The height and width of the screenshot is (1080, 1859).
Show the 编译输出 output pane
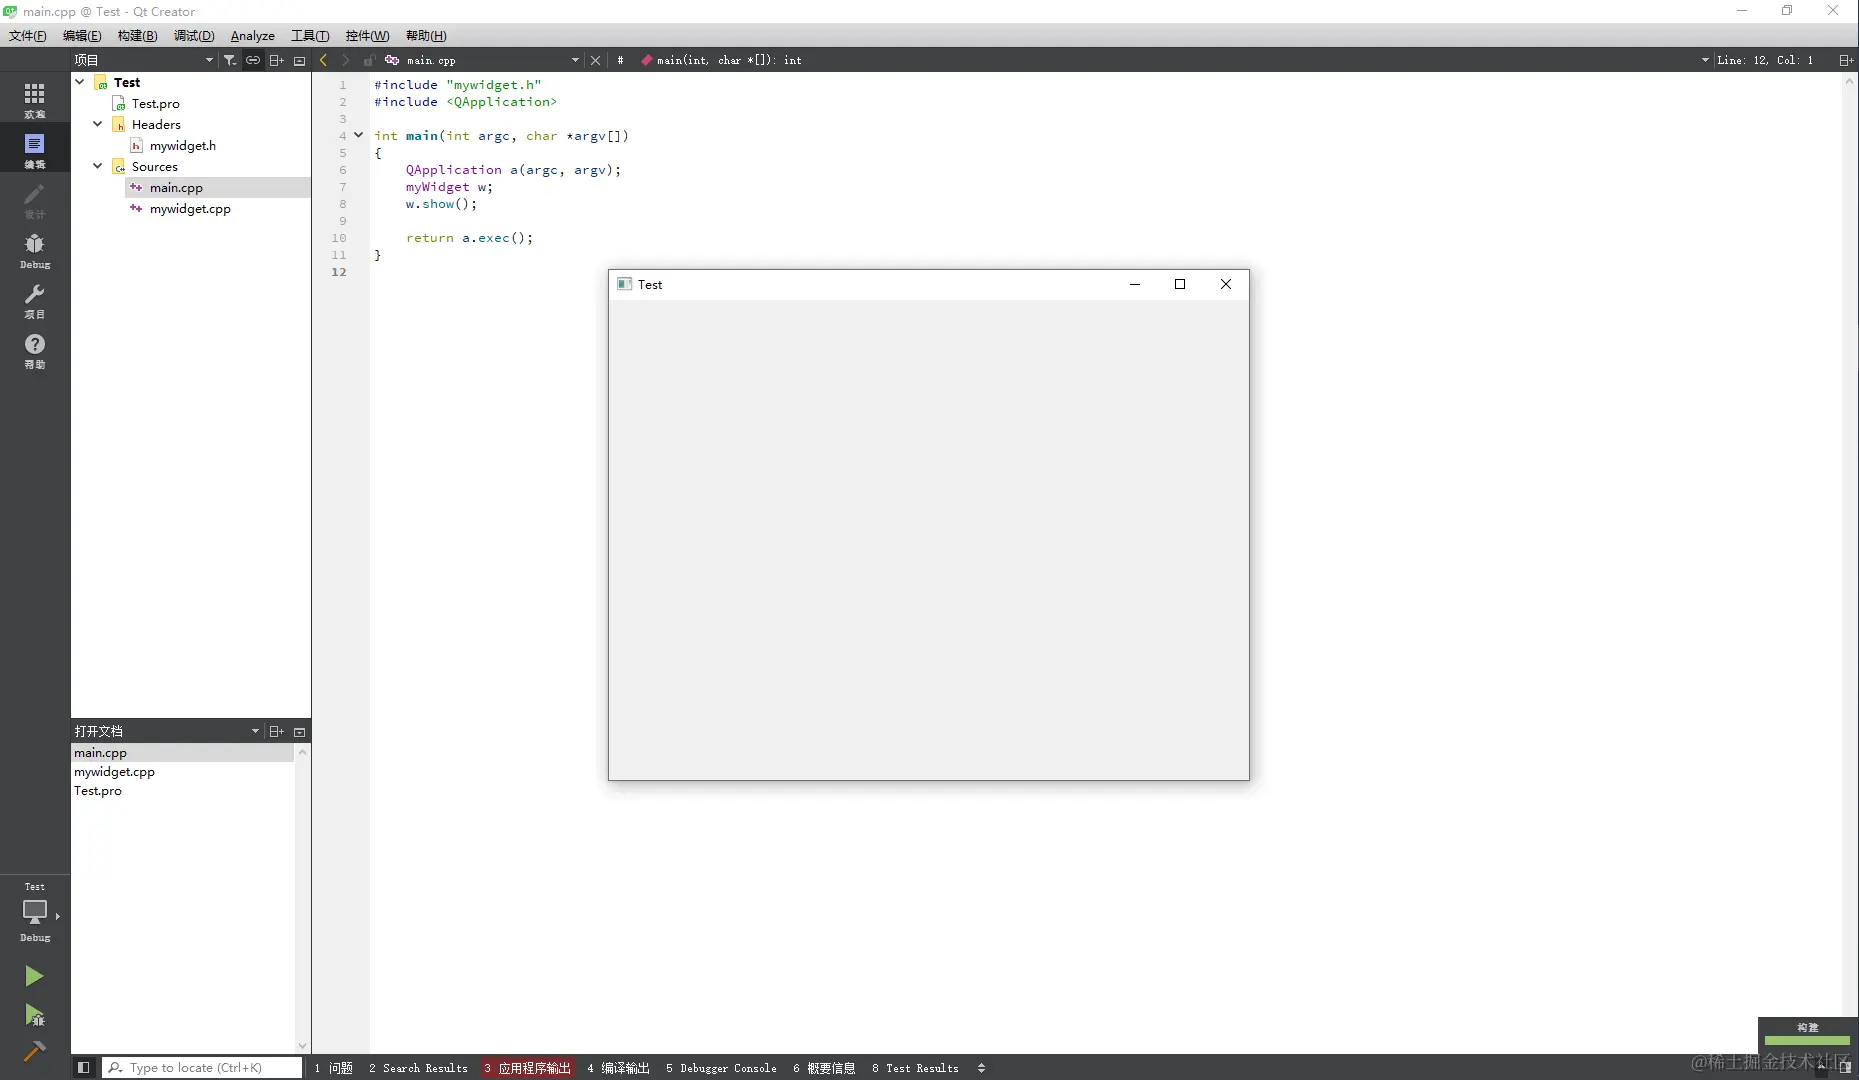click(619, 1068)
